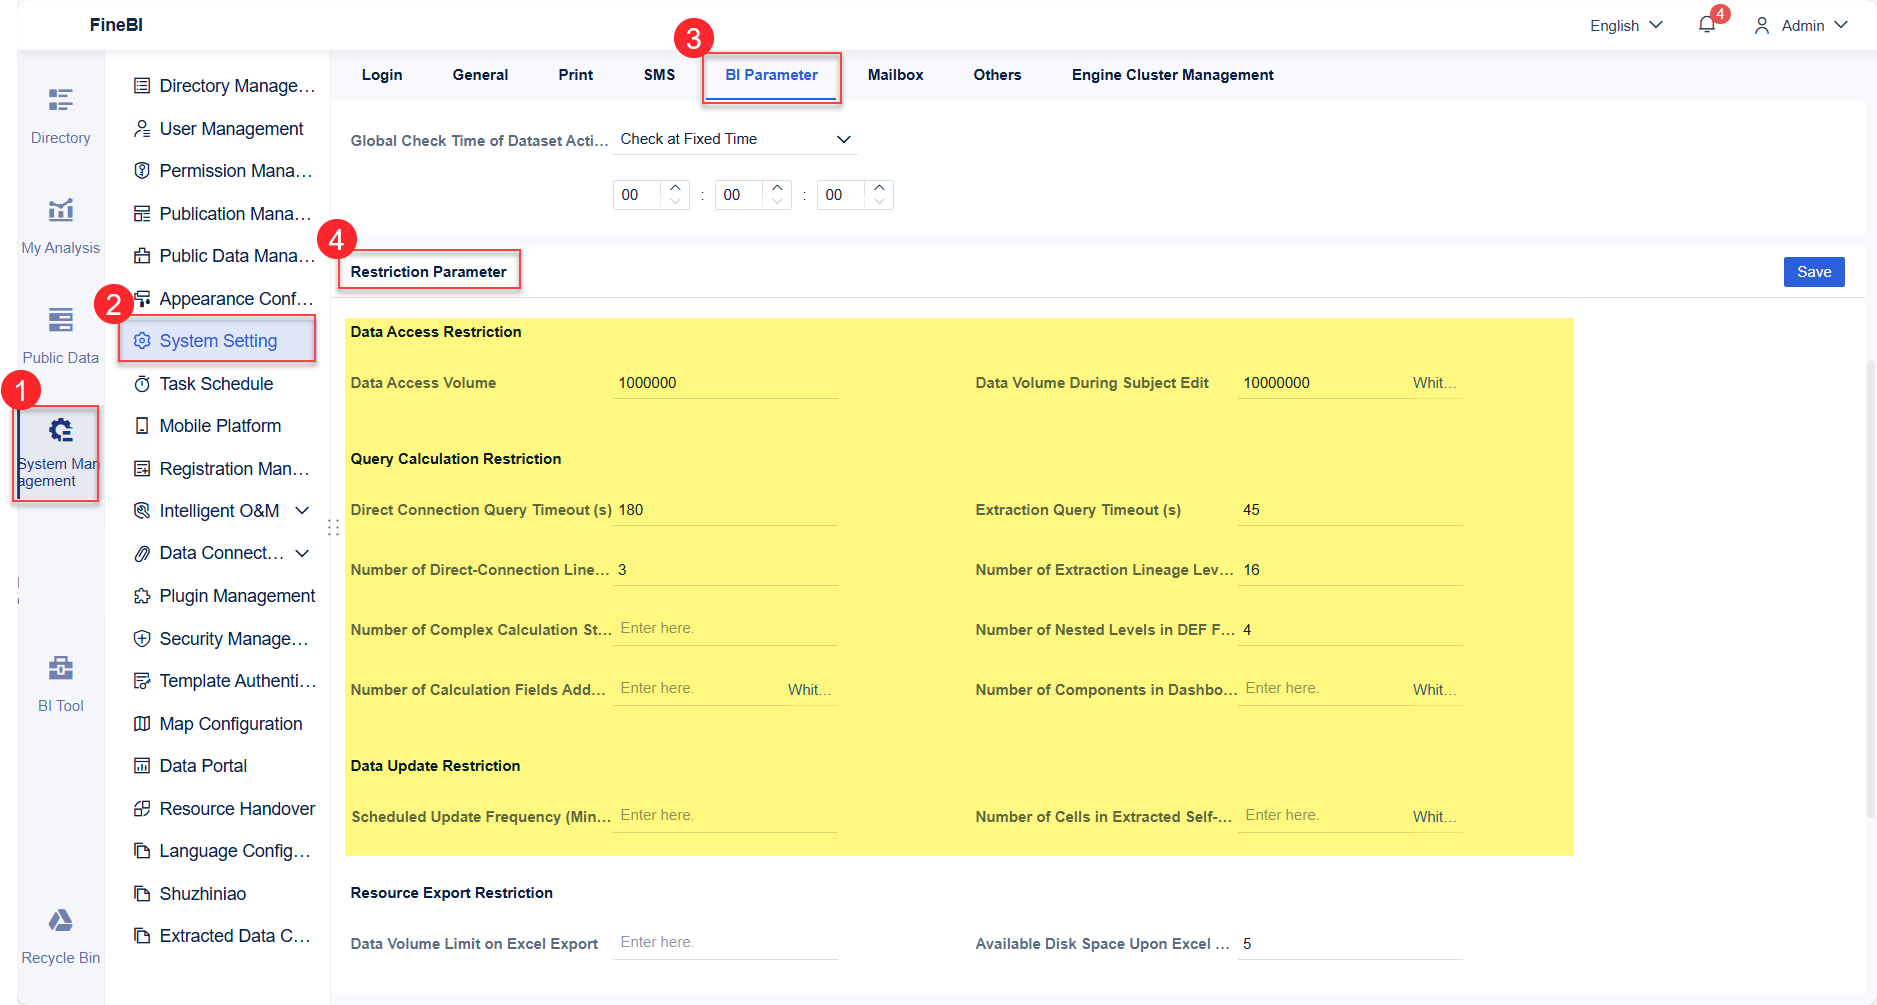Open the Recycle Bin icon
Image resolution: width=1877 pixels, height=1005 pixels.
[60, 920]
